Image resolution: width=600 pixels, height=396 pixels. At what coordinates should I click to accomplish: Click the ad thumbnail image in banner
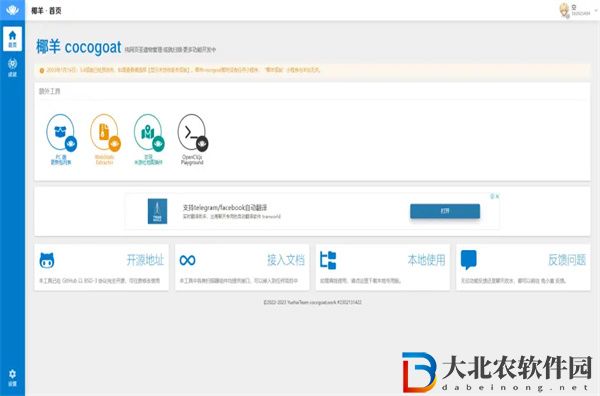point(158,211)
